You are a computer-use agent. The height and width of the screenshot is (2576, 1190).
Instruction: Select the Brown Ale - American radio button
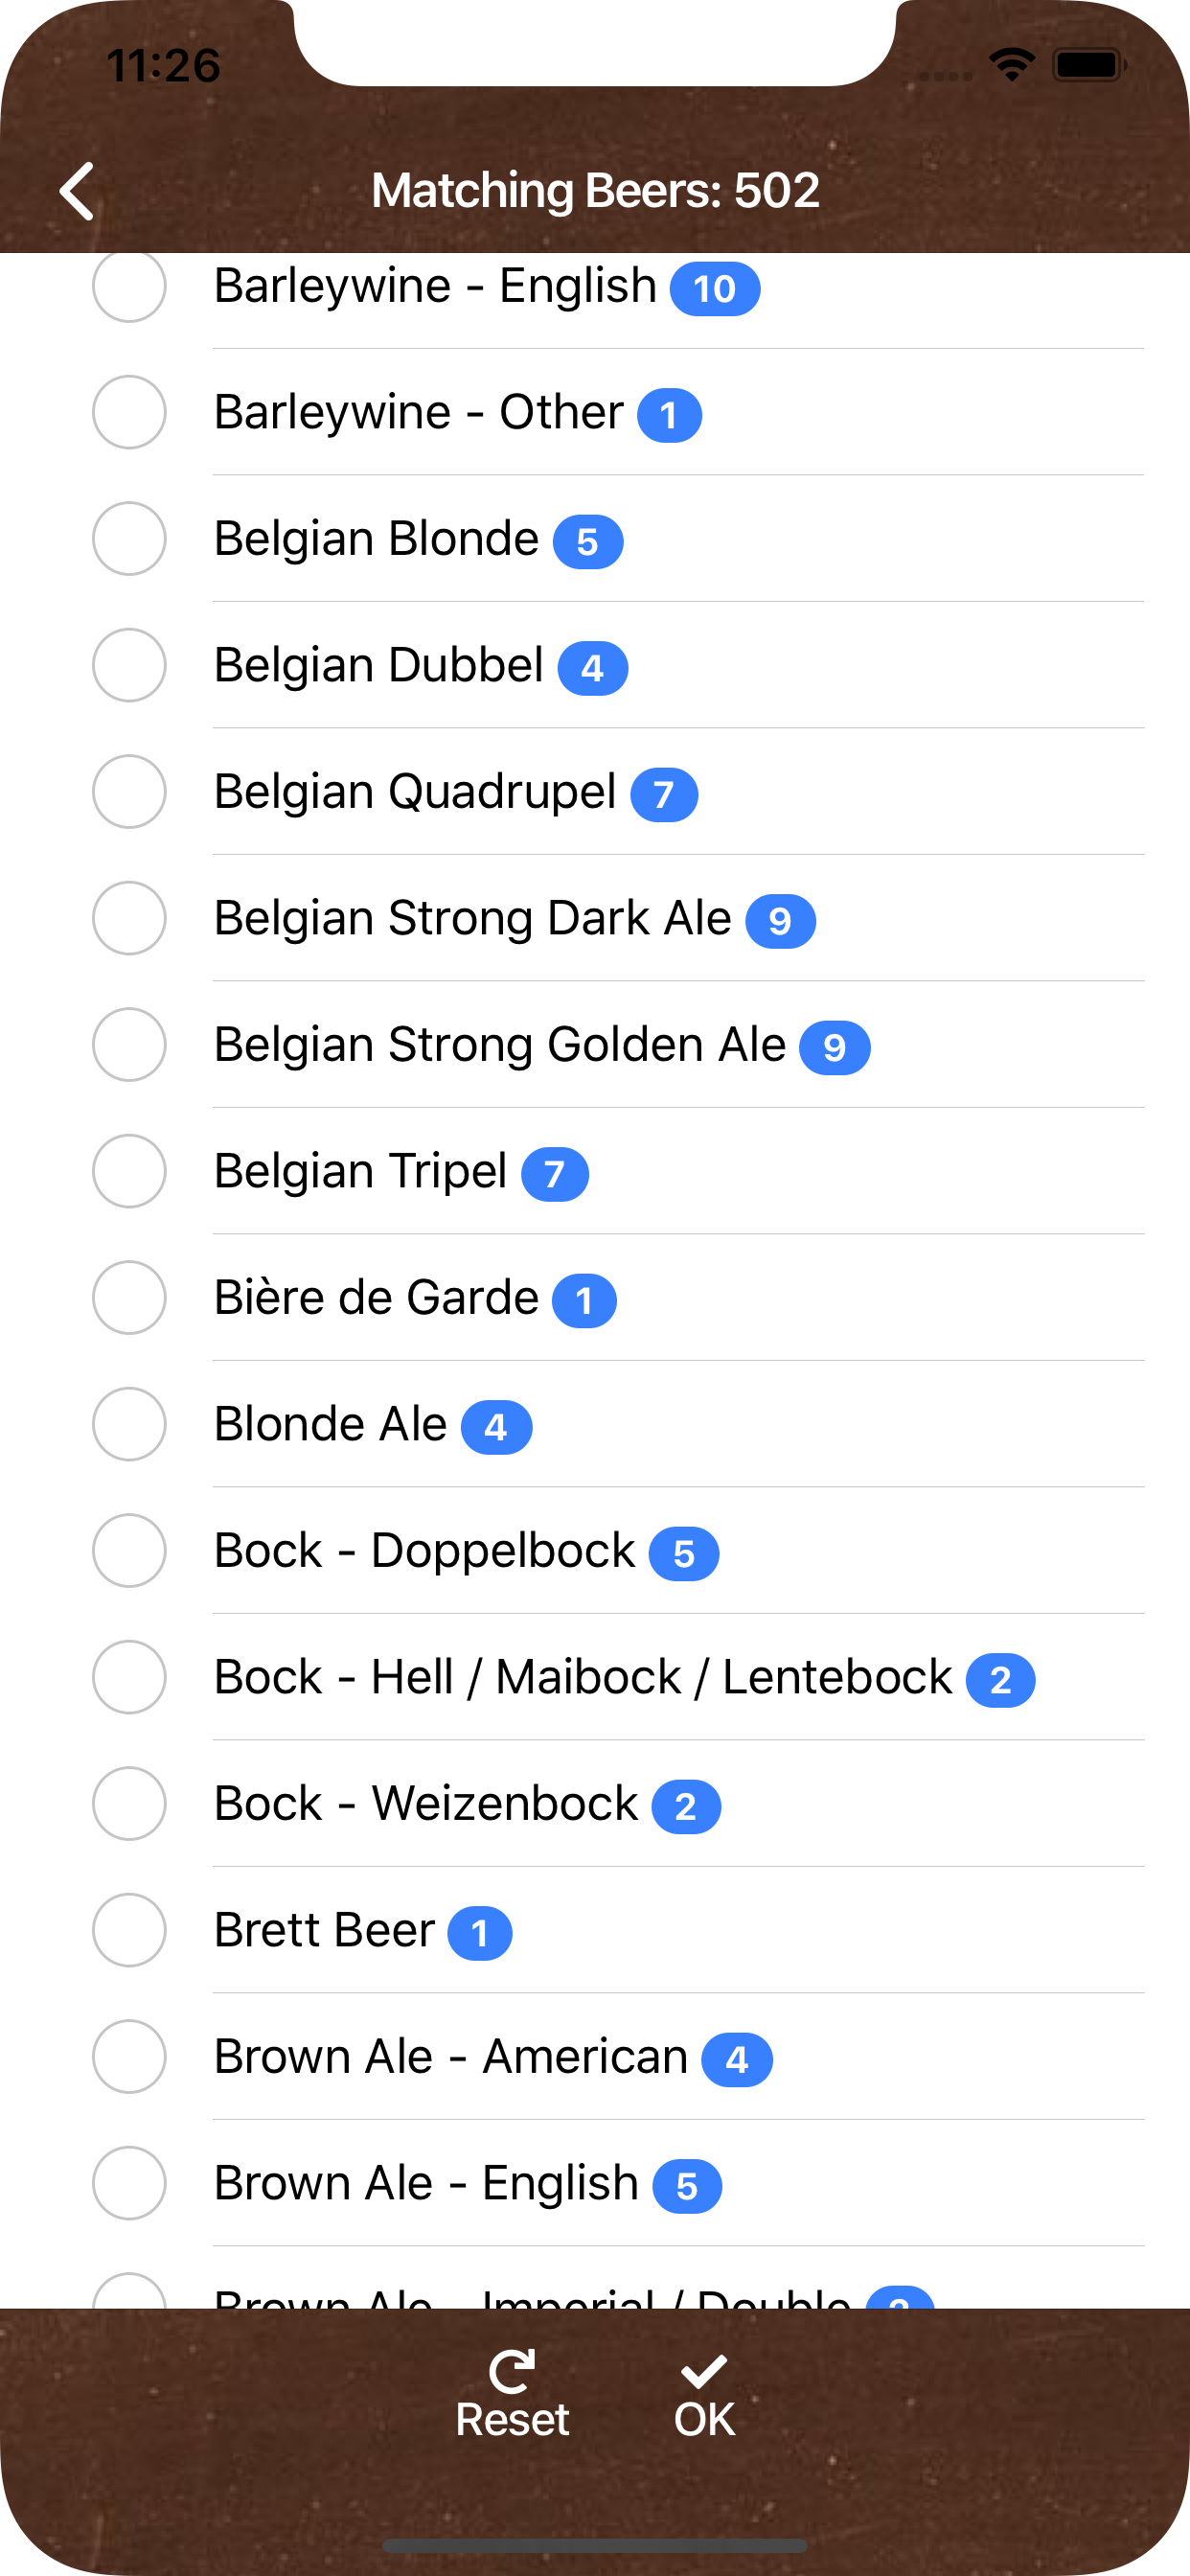click(129, 2056)
